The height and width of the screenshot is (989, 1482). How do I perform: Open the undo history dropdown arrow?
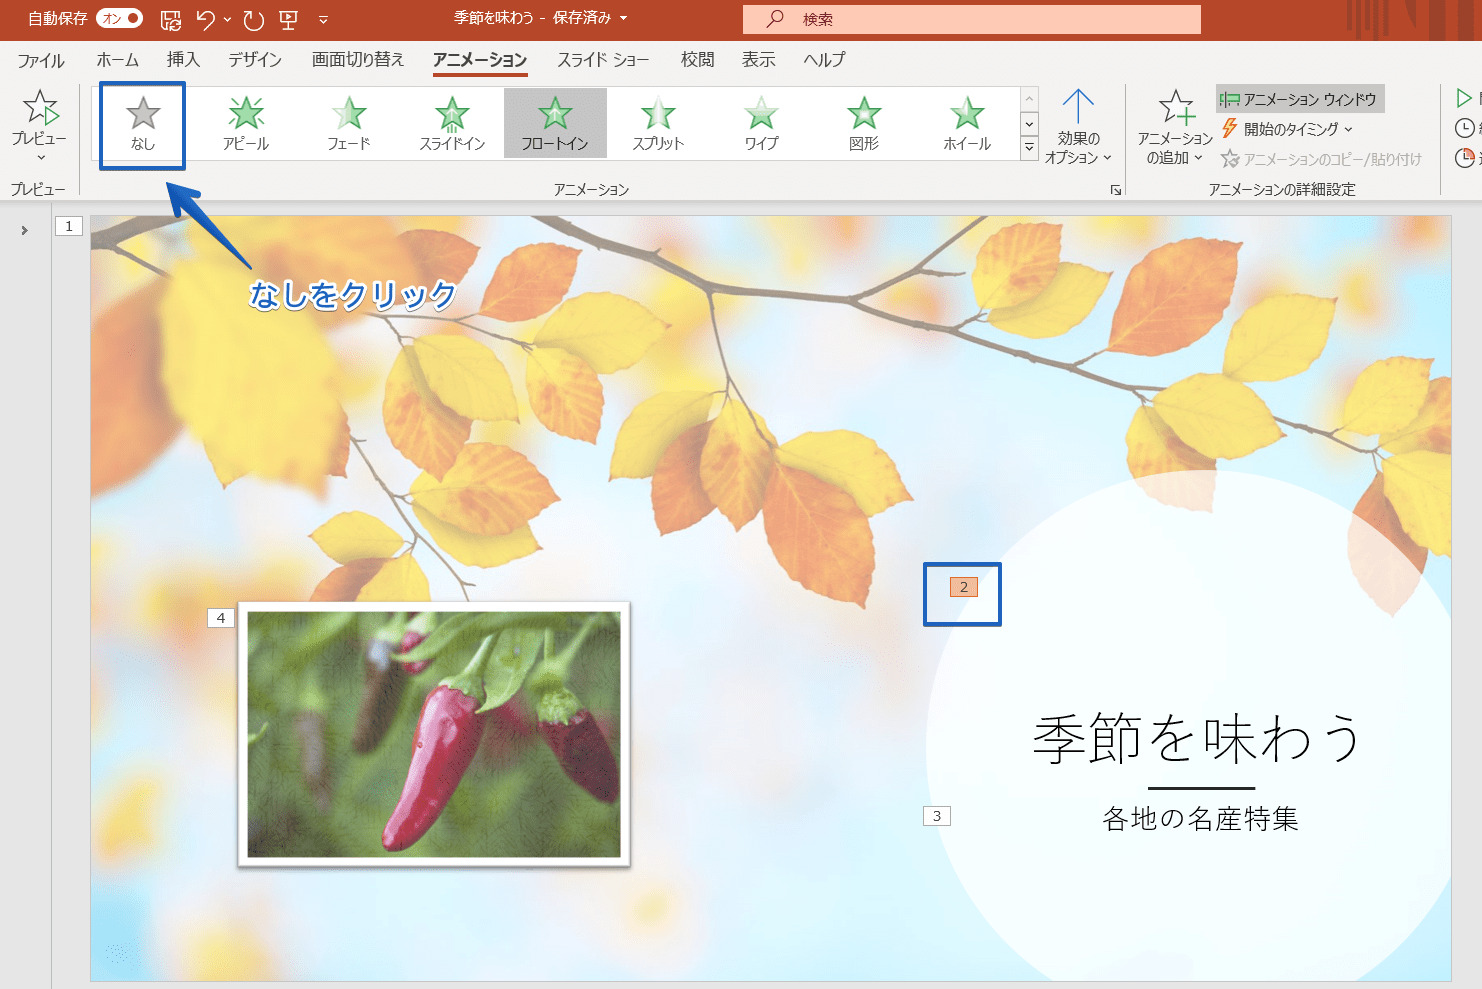pos(228,19)
